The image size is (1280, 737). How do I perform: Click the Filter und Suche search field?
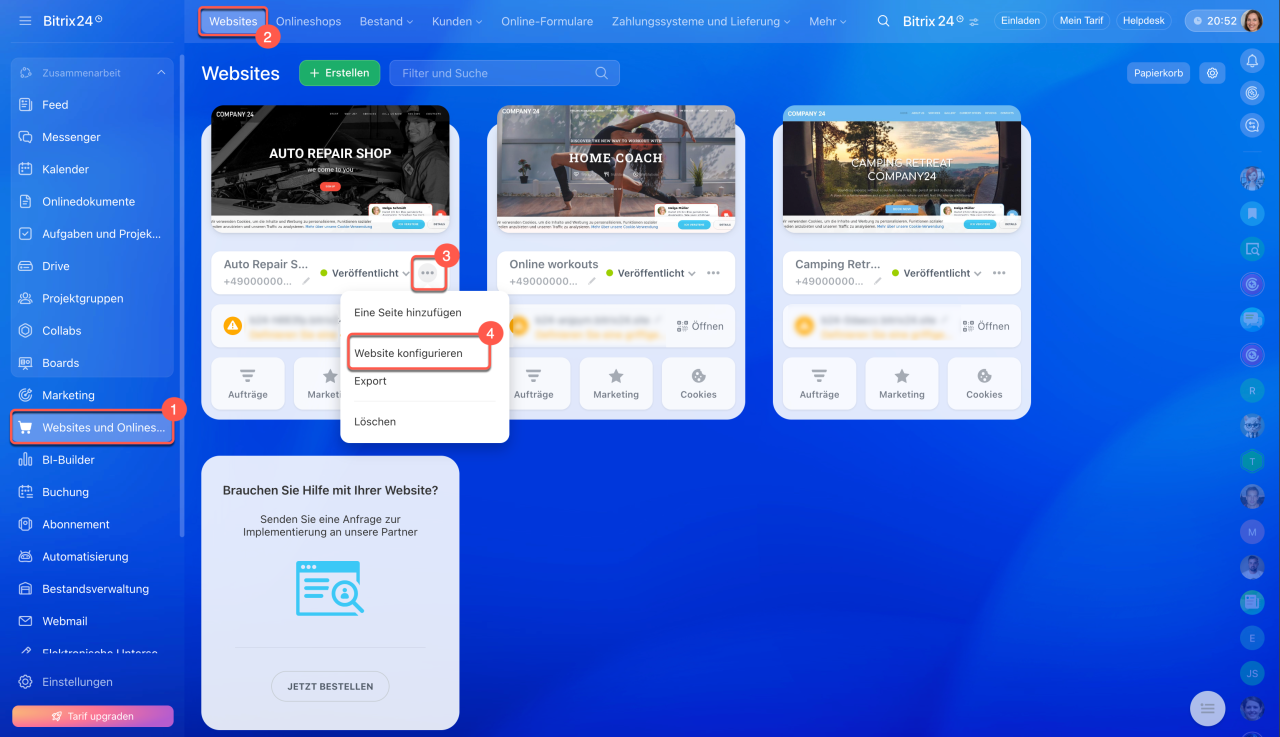495,73
